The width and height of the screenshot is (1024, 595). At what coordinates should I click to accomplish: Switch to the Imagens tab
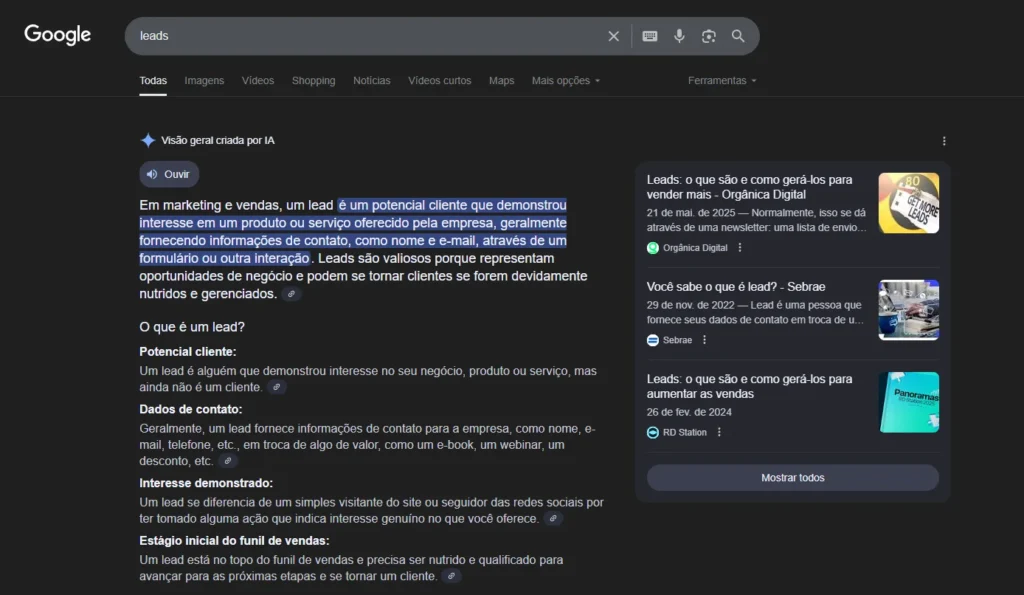coord(204,80)
